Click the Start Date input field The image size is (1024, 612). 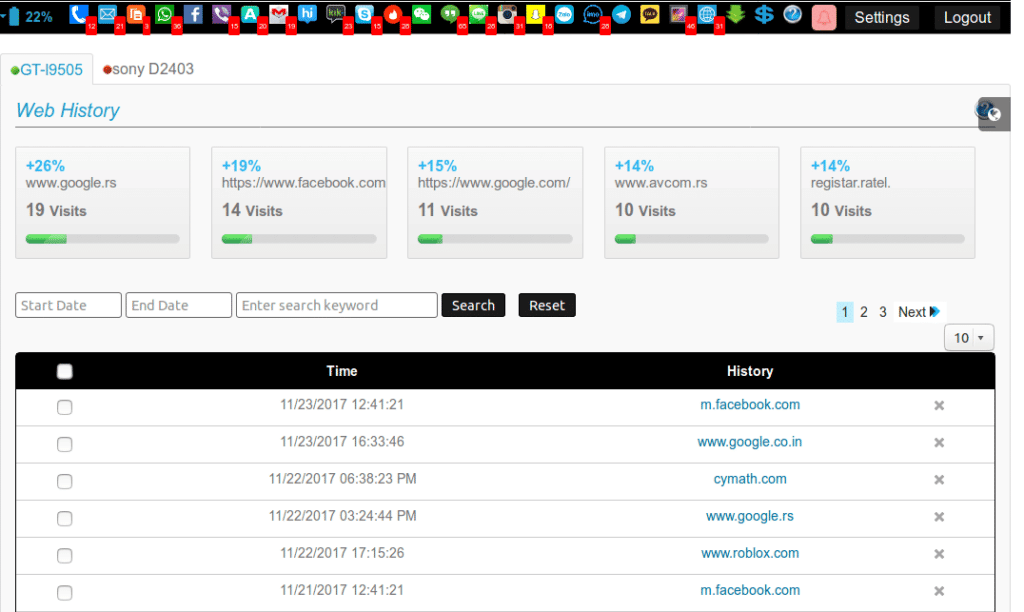[69, 305]
